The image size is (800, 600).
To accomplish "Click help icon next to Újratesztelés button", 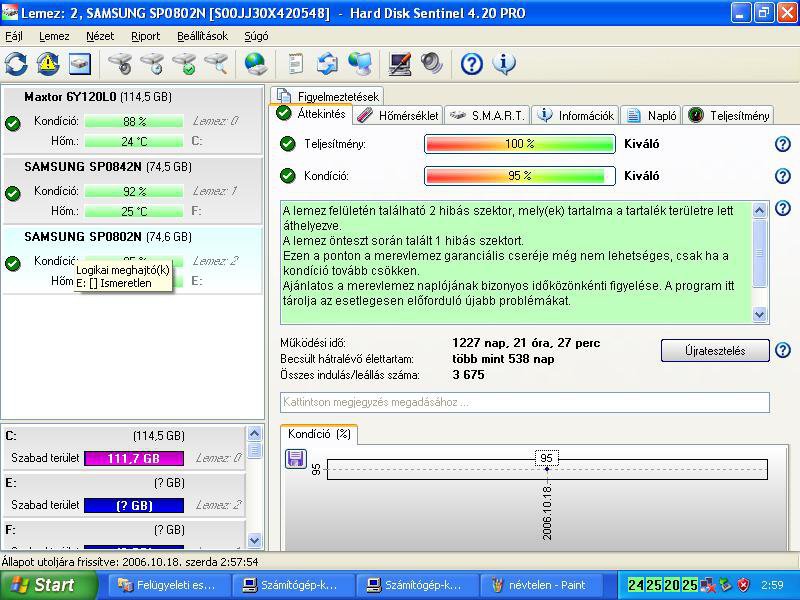I will pos(783,351).
